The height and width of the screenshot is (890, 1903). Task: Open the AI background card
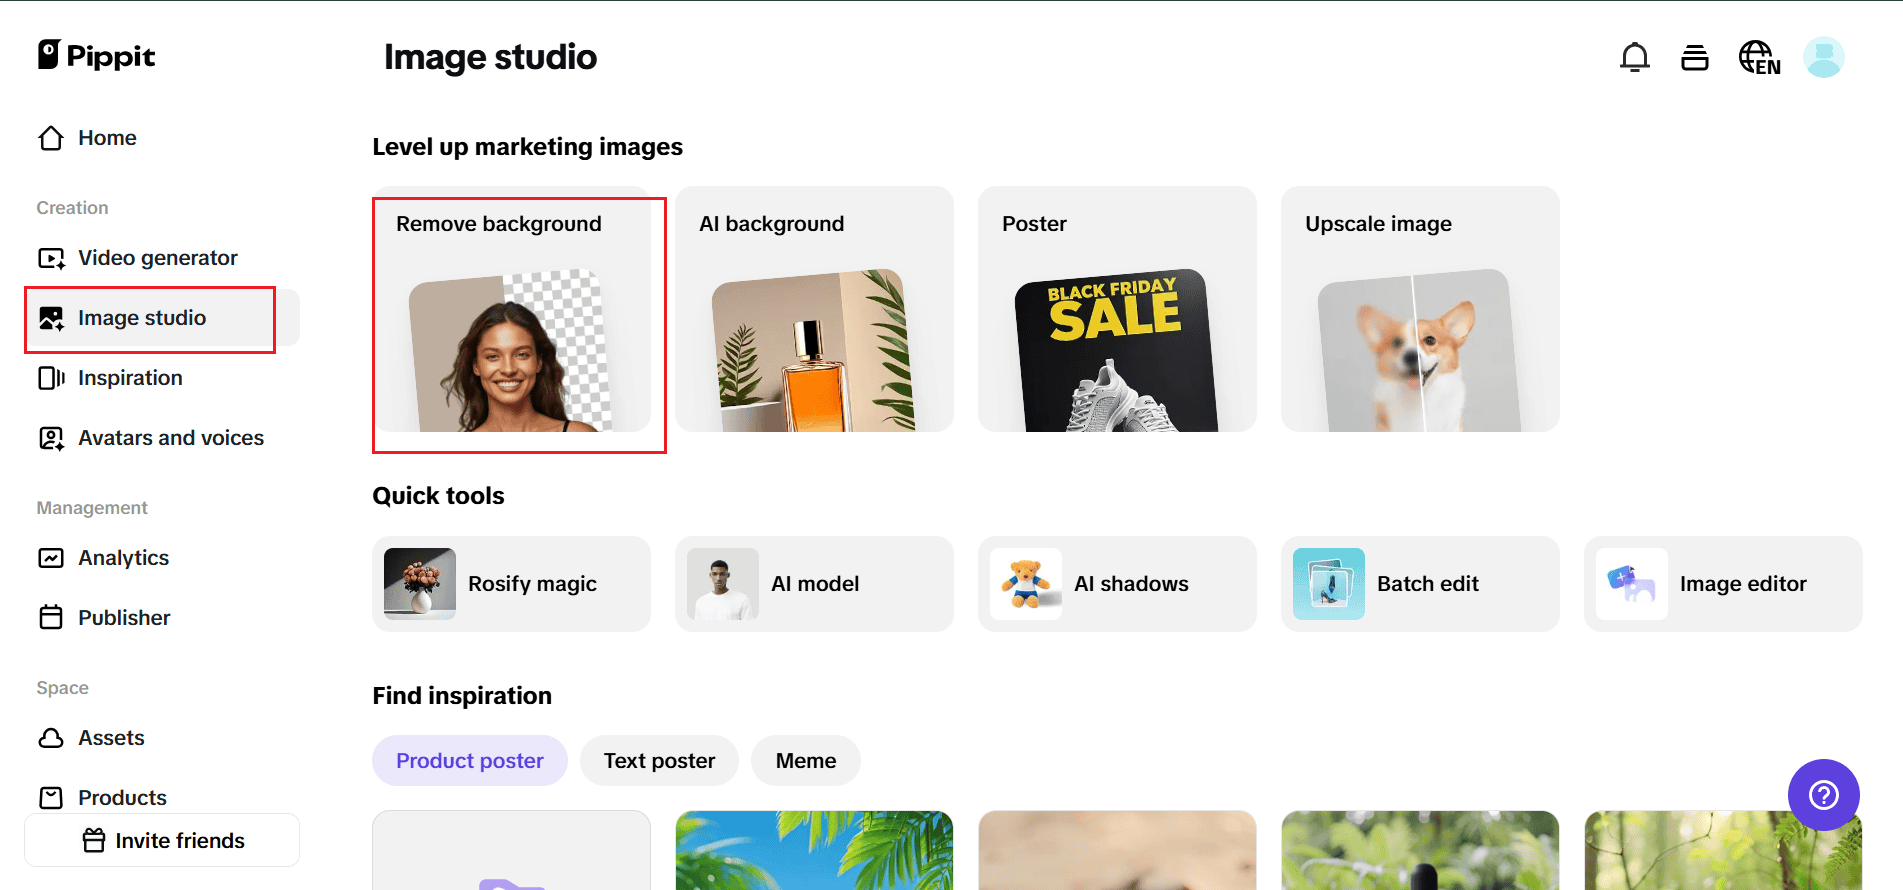coord(815,309)
